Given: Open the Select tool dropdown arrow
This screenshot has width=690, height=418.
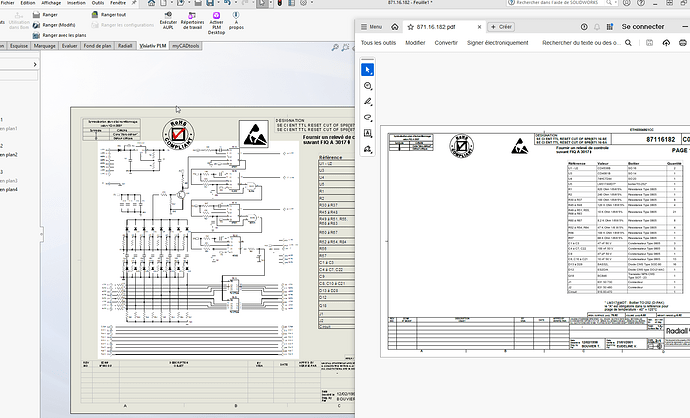Looking at the screenshot, I should point(269,3).
